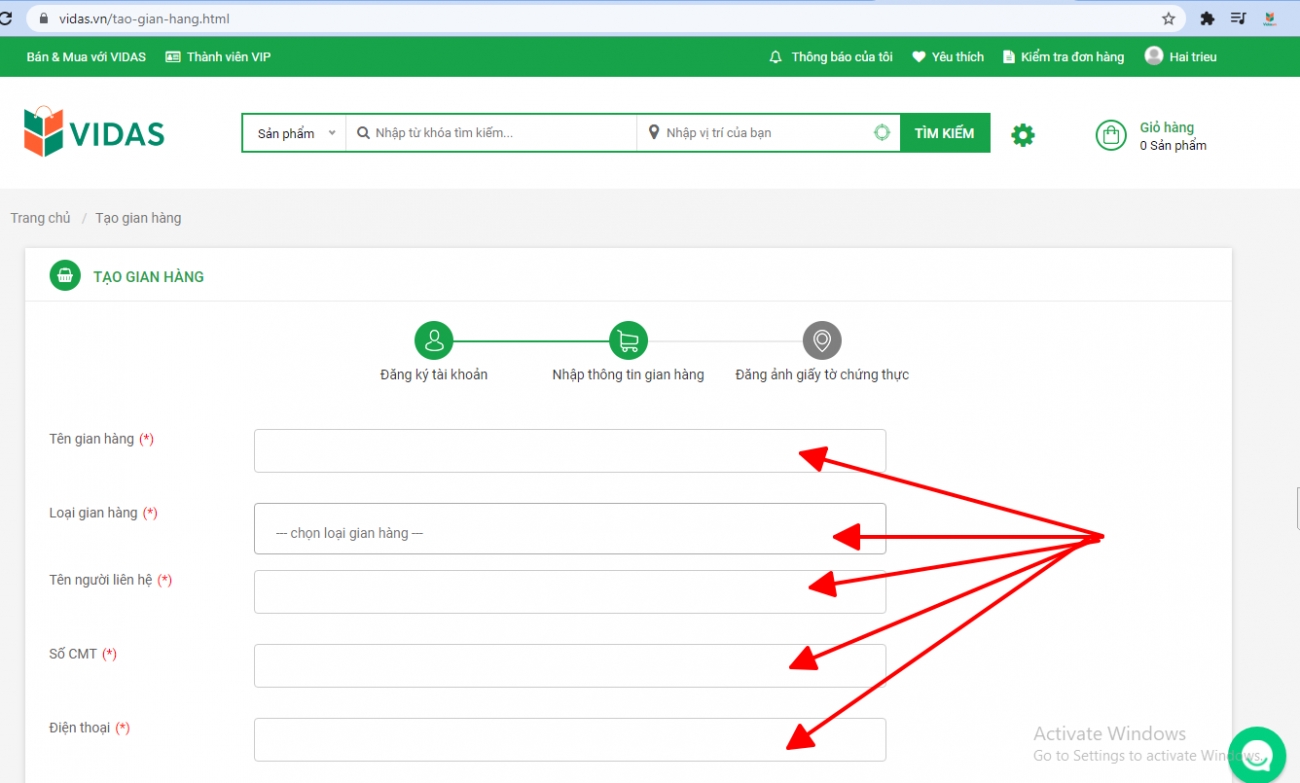Open the green settings gear icon
Viewport: 1300px width, 783px height.
1022,135
